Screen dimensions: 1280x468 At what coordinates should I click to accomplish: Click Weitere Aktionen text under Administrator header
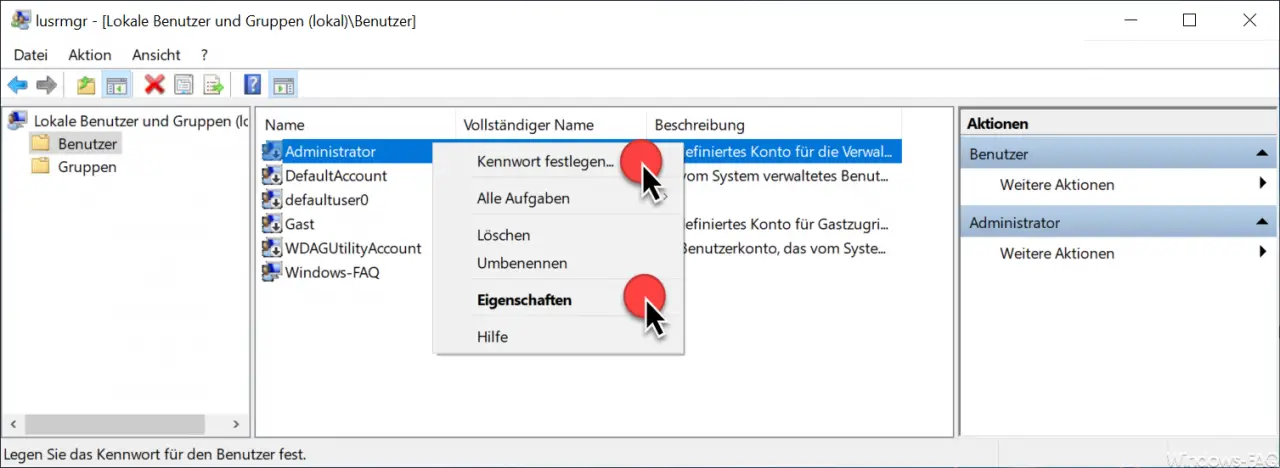click(x=1057, y=254)
